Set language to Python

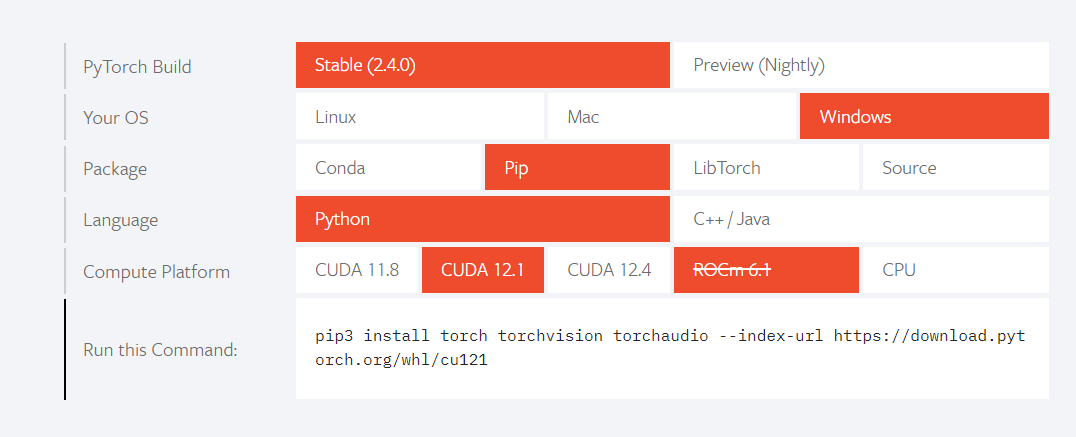pos(482,219)
